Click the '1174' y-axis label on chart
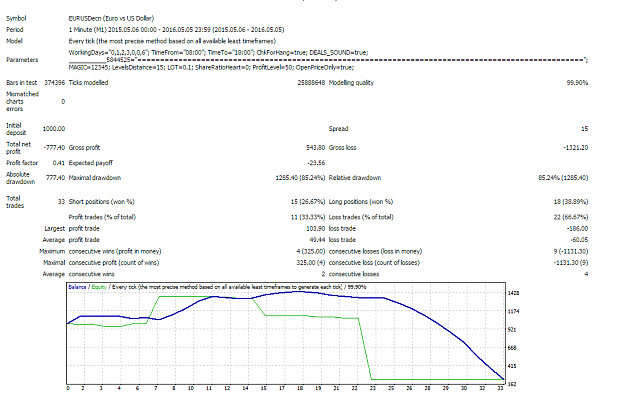Viewport: 625px width, 393px height. pyautogui.click(x=513, y=312)
